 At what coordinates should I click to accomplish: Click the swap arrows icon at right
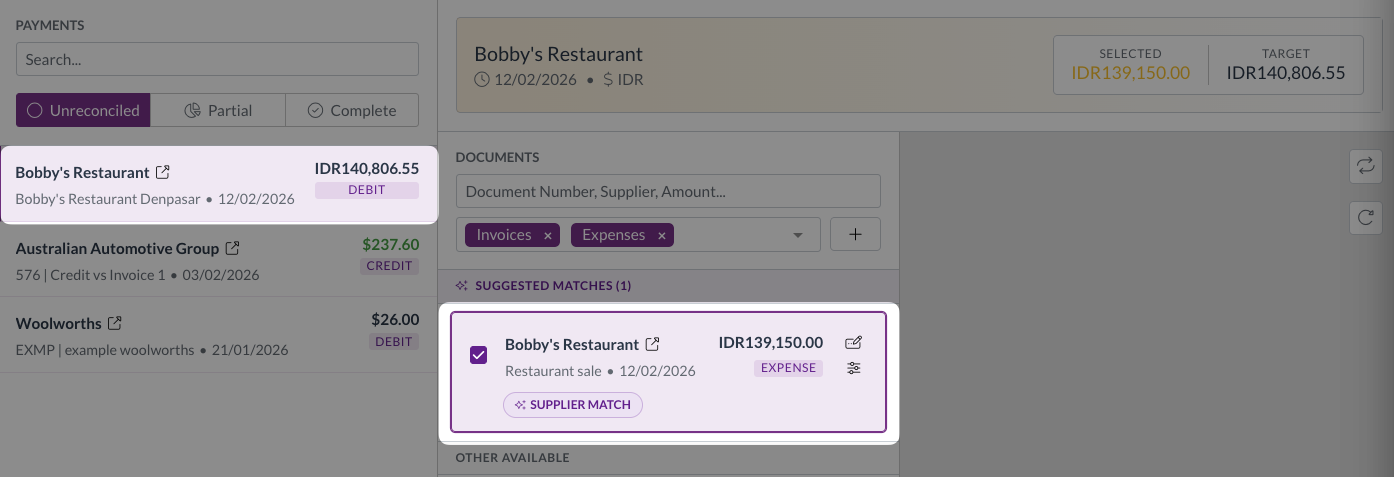coord(1365,166)
